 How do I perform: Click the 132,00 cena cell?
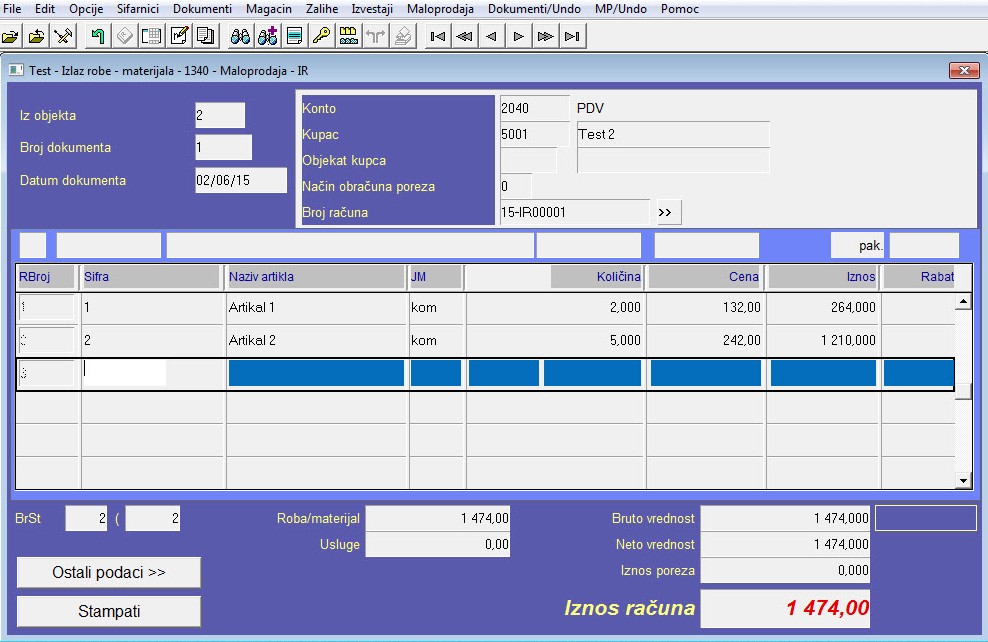point(706,307)
